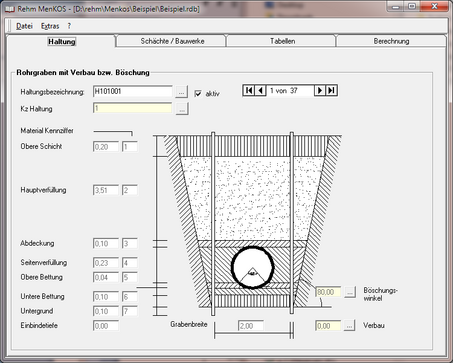Viewport: 453px width, 363px height.
Task: Advance to next Haltung record
Action: click(320, 90)
